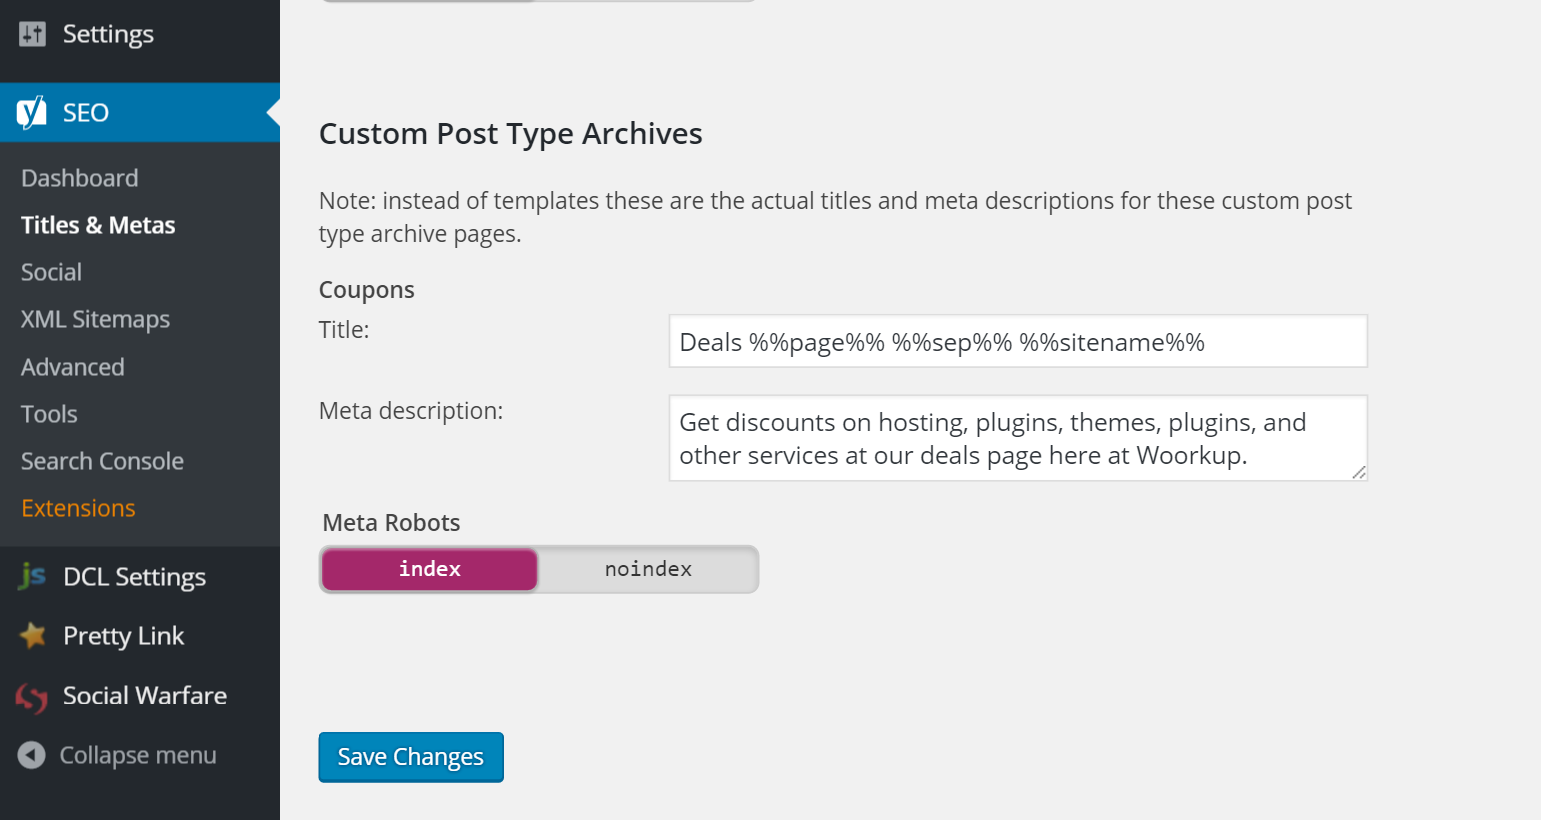Open the Advanced SEO page
1541x820 pixels.
tap(73, 367)
